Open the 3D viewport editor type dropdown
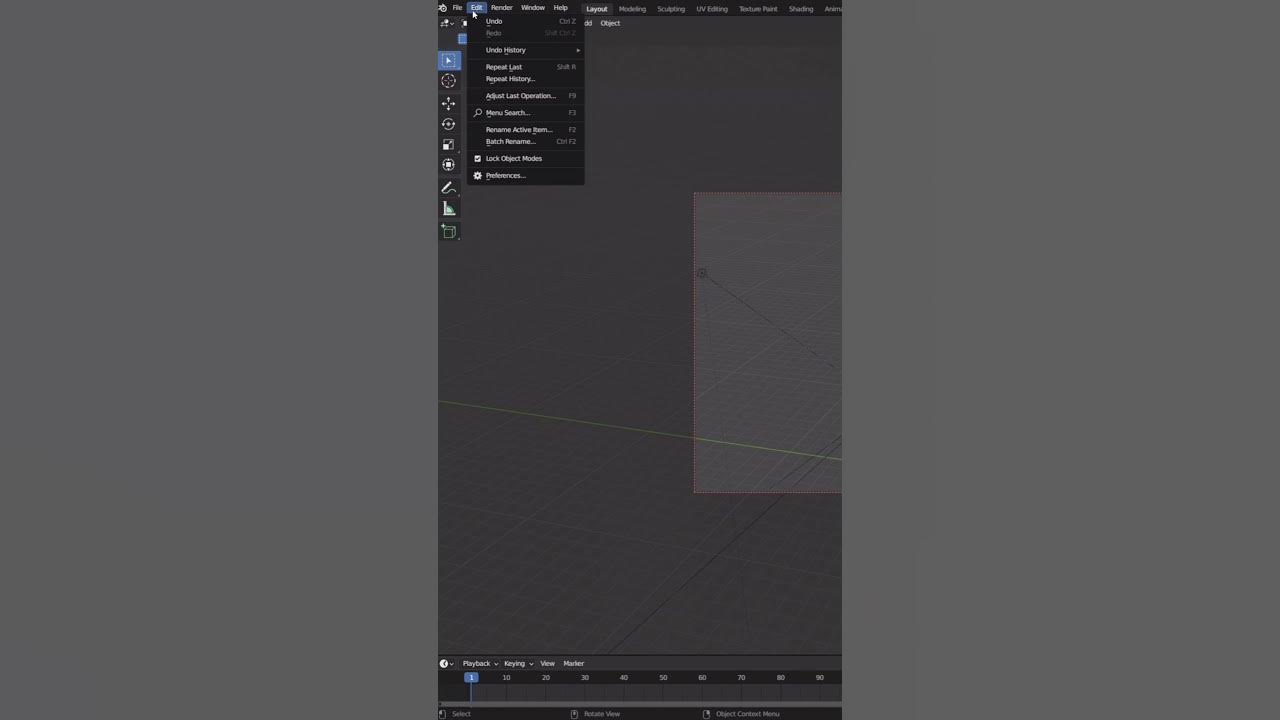 click(x=447, y=23)
